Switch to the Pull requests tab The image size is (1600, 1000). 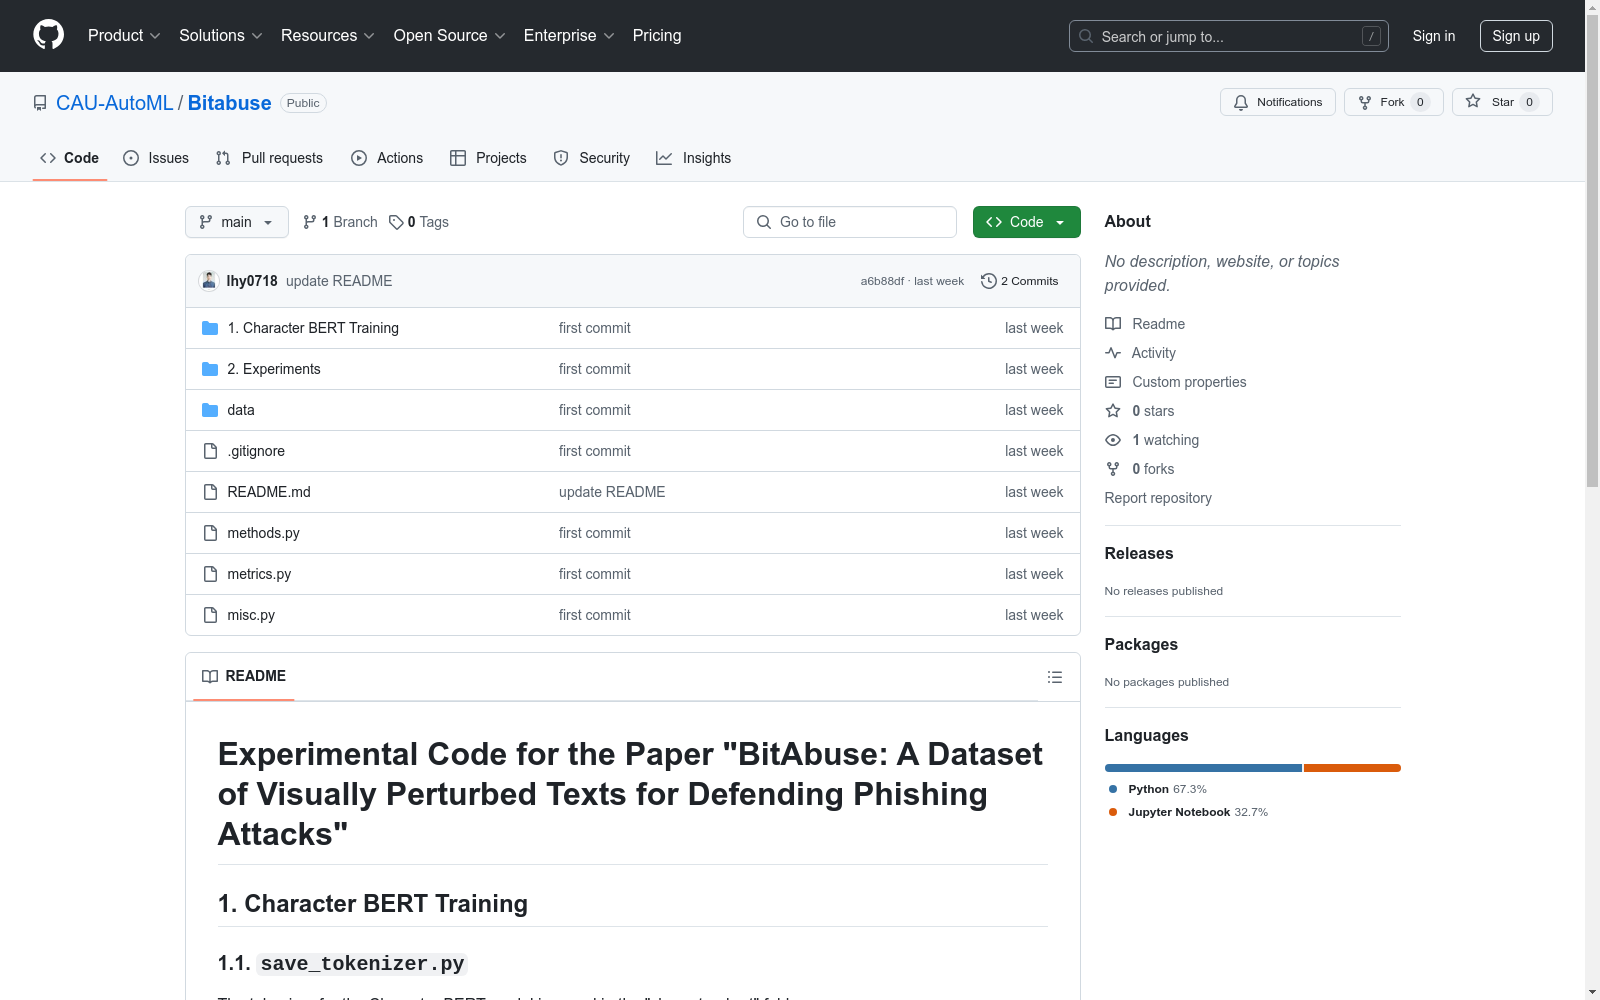click(x=269, y=158)
